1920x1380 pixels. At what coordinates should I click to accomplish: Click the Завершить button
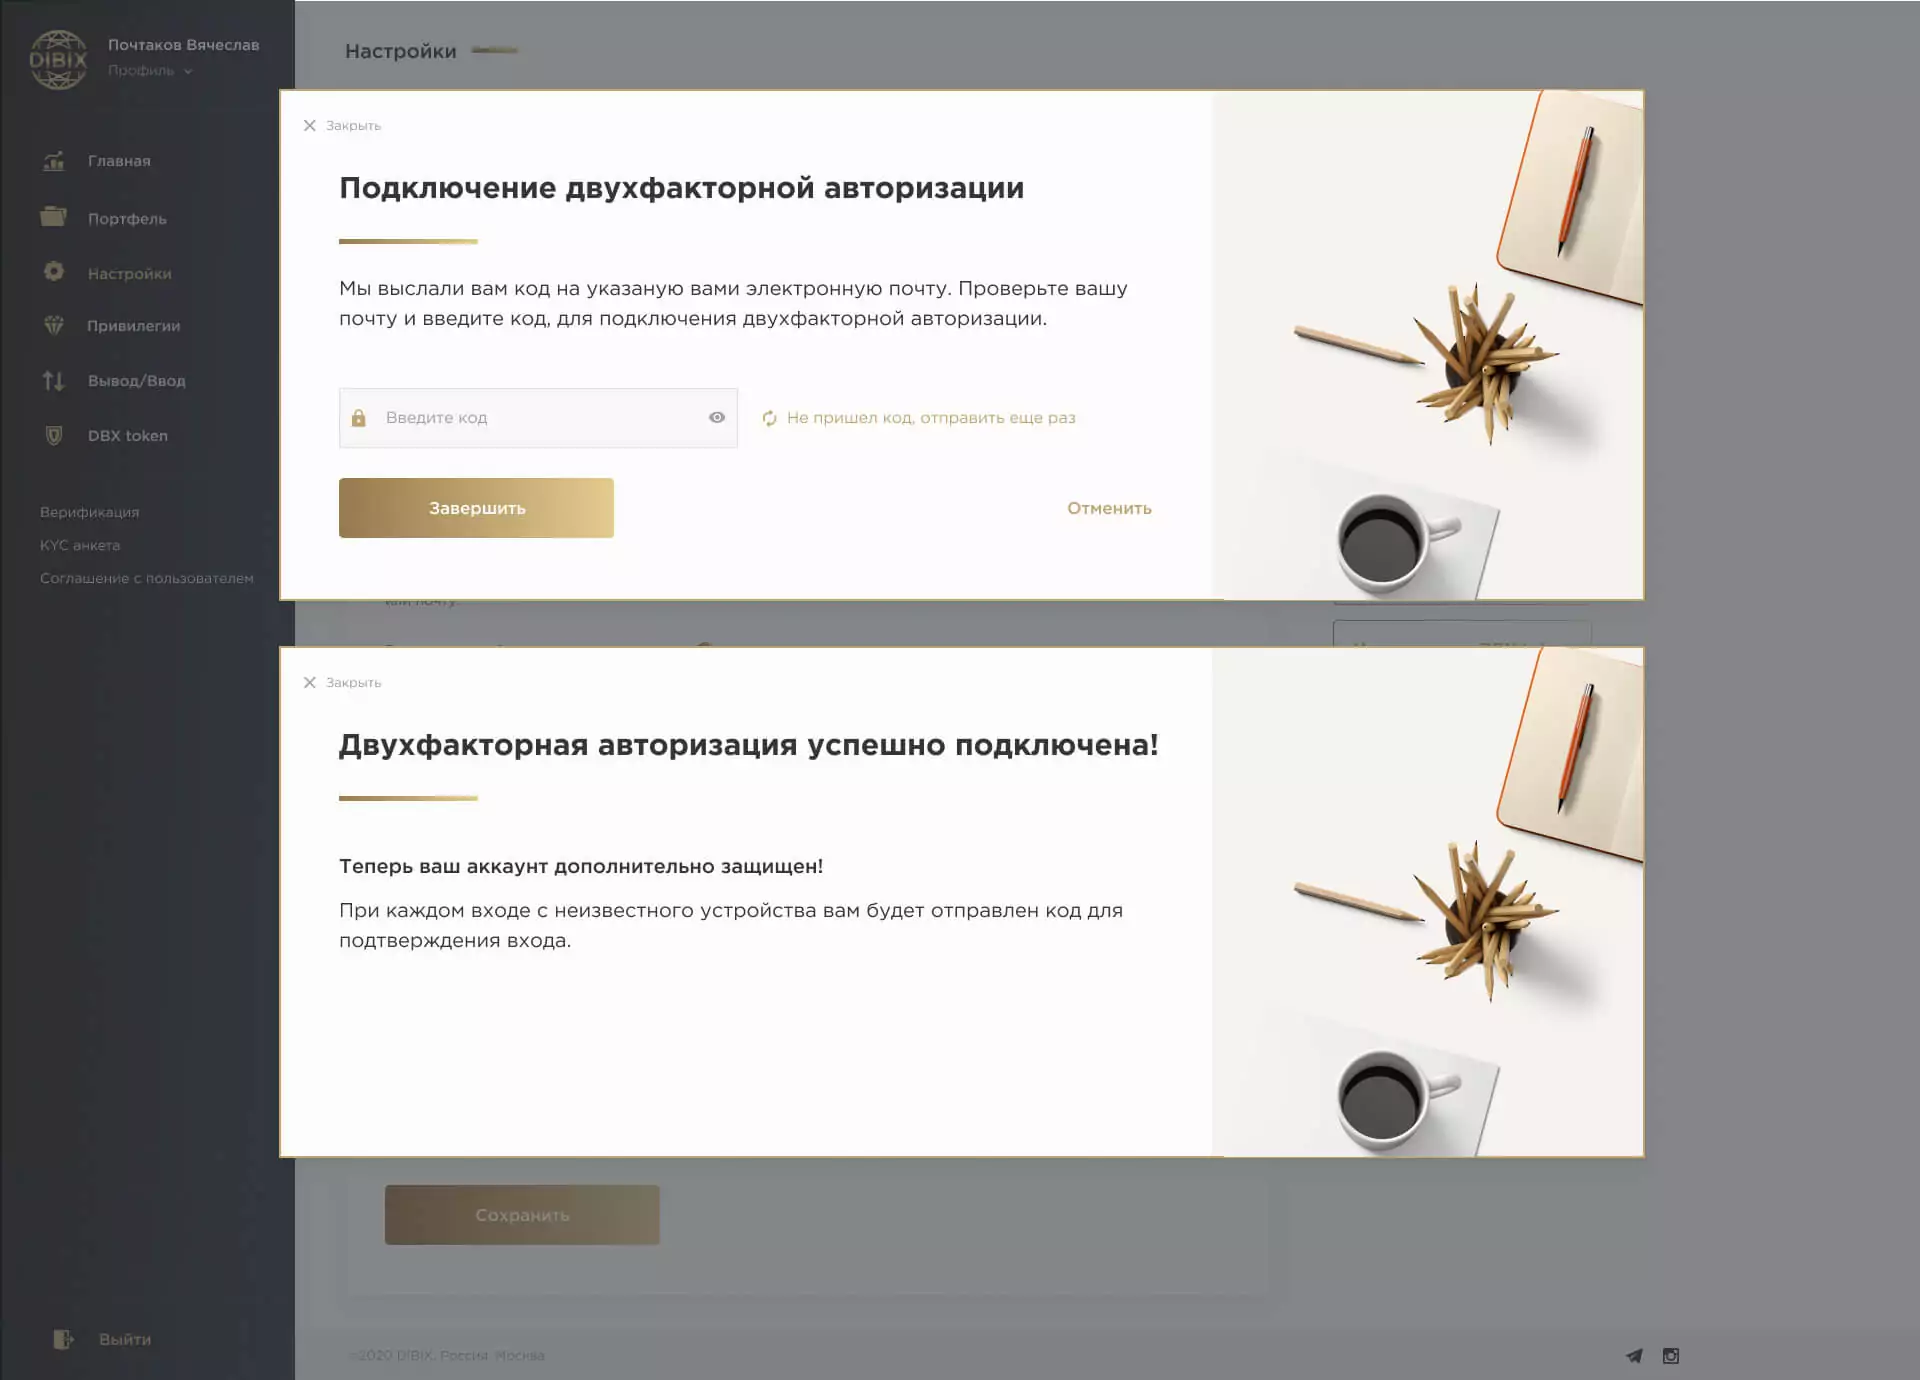click(476, 508)
